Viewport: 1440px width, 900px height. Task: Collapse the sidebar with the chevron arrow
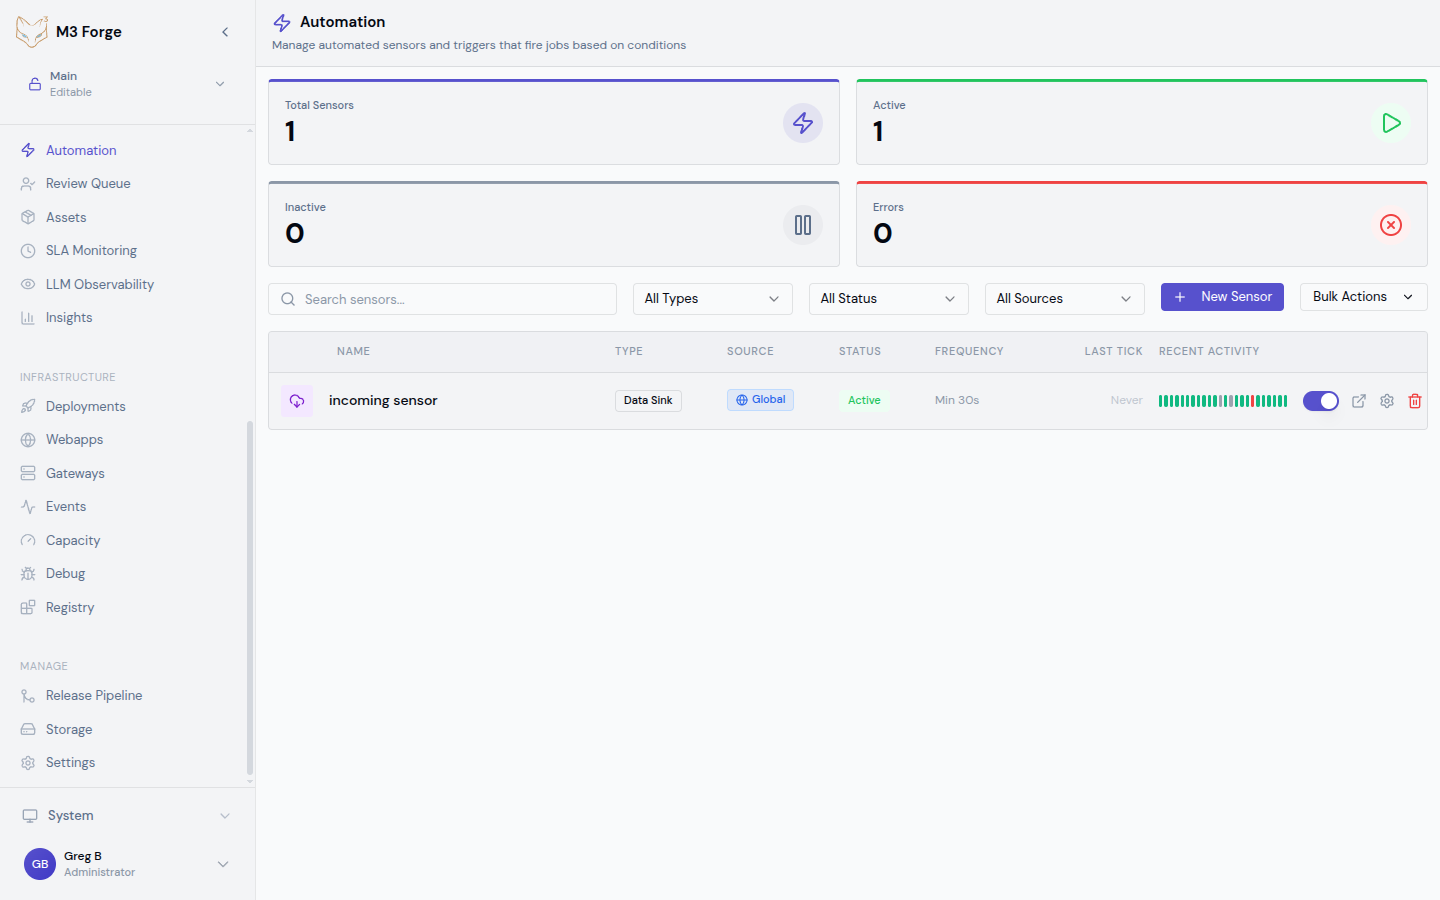(225, 32)
